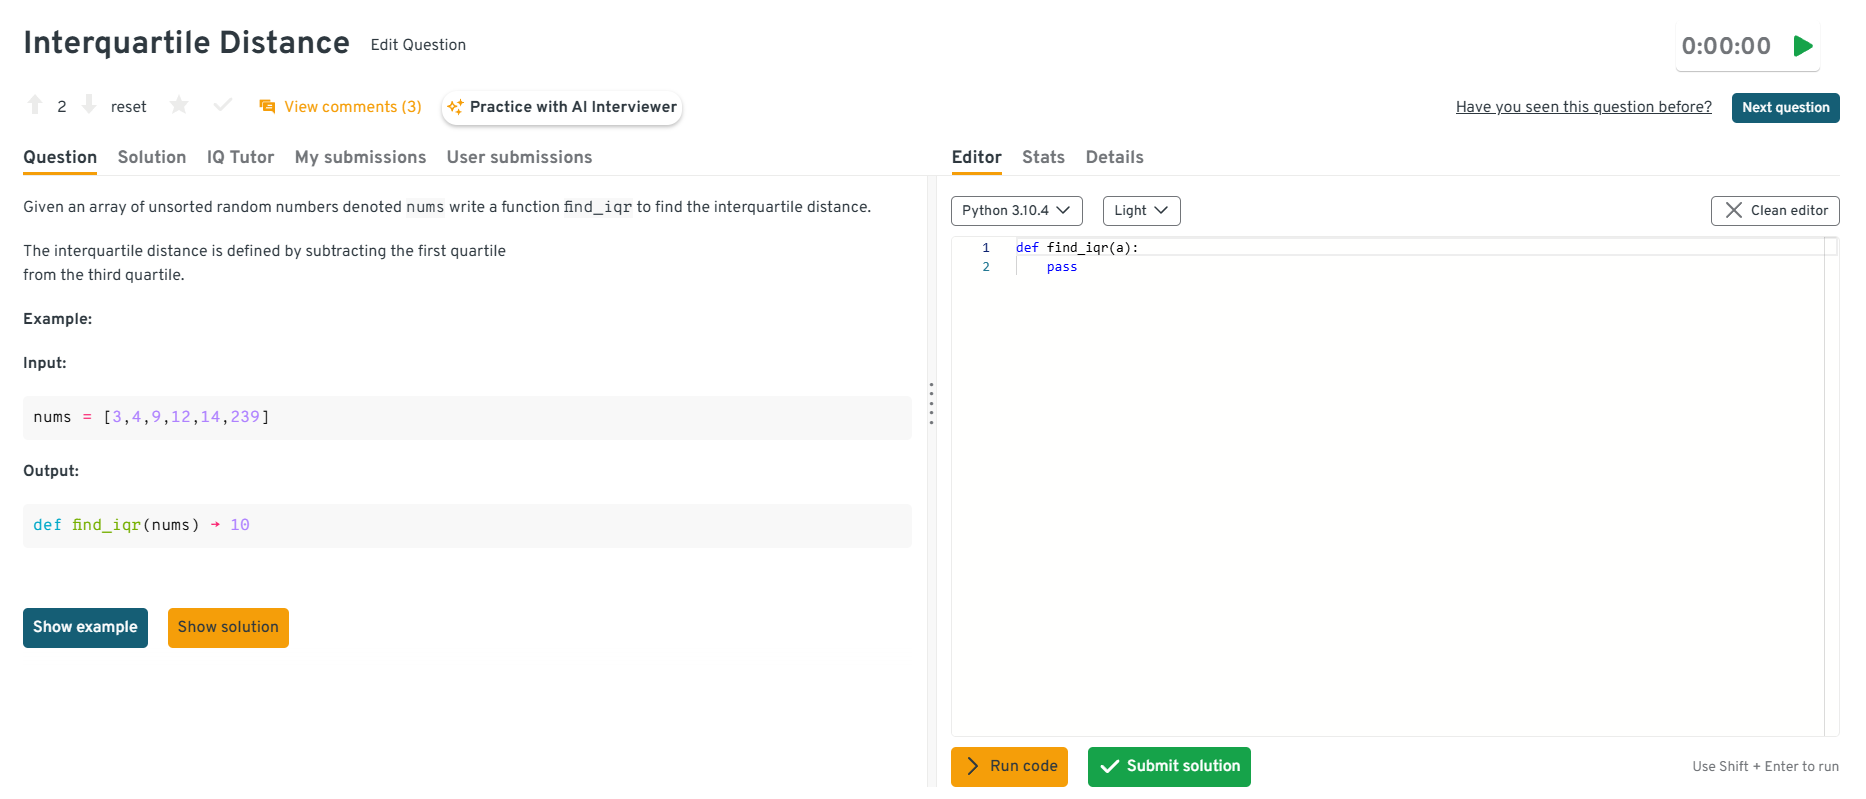Image resolution: width=1866 pixels, height=799 pixels.
Task: Open the Light theme dropdown
Action: pyautogui.click(x=1141, y=211)
